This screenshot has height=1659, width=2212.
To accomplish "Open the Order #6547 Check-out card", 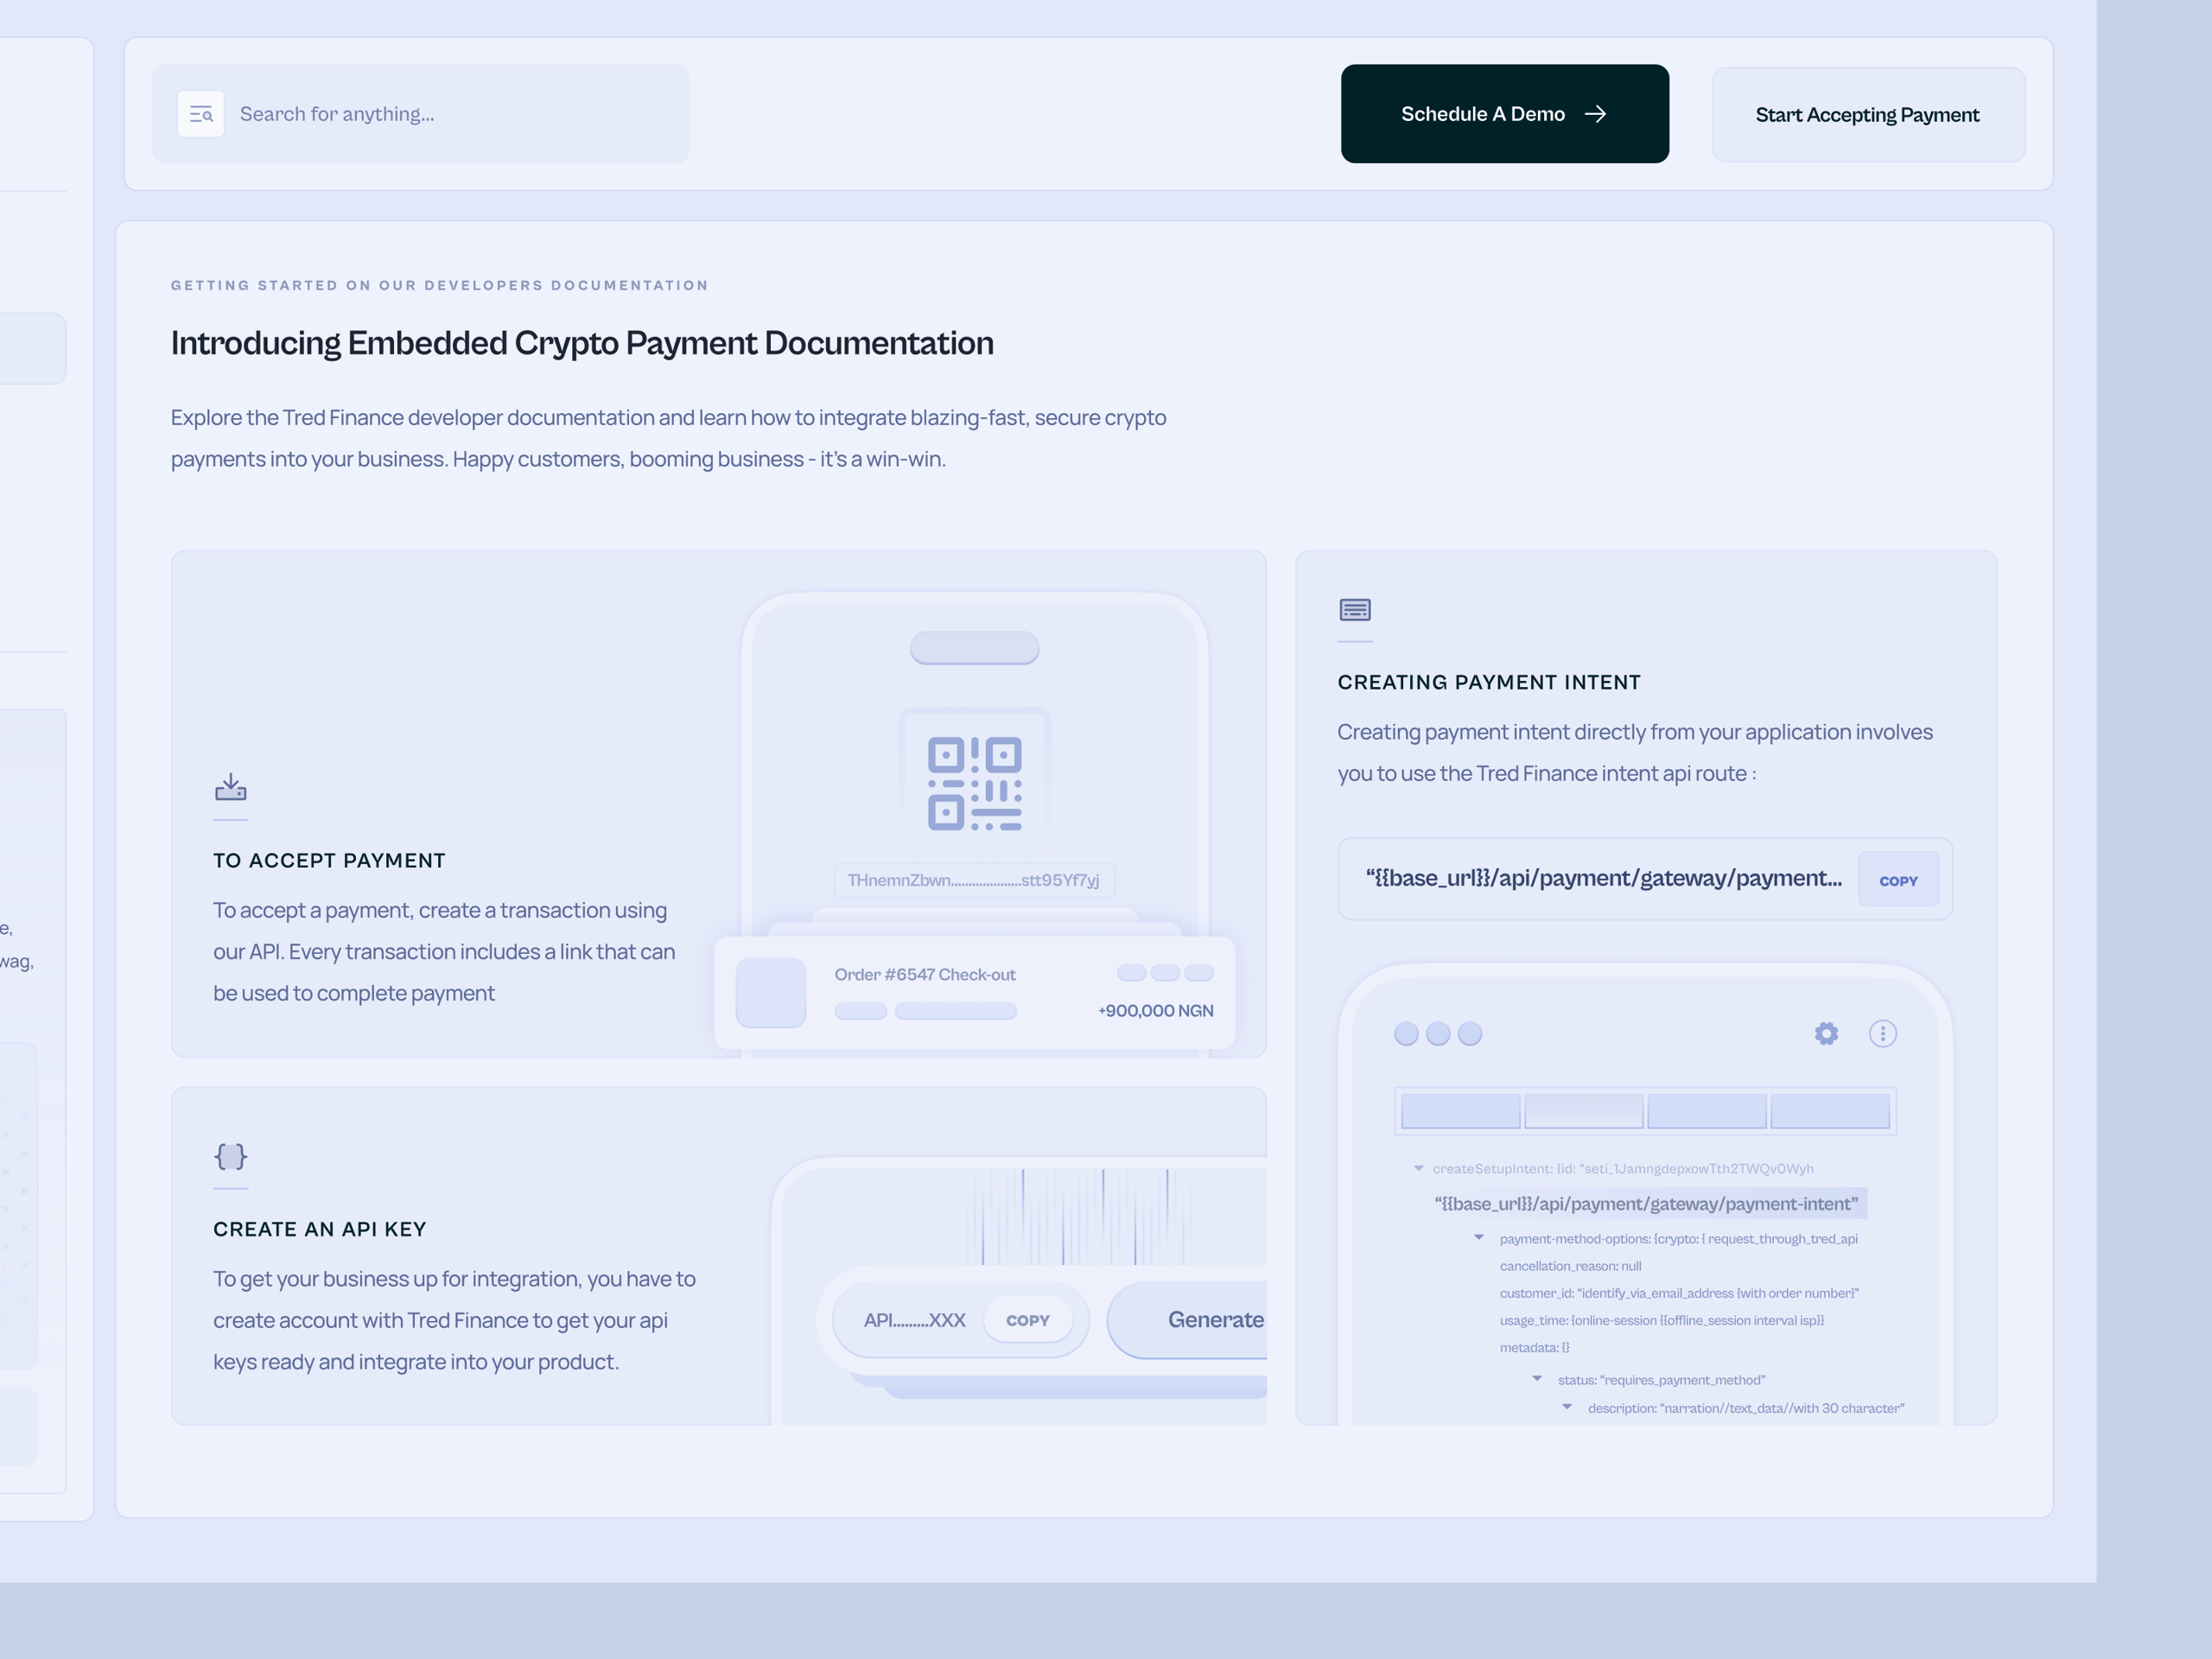I will (975, 993).
